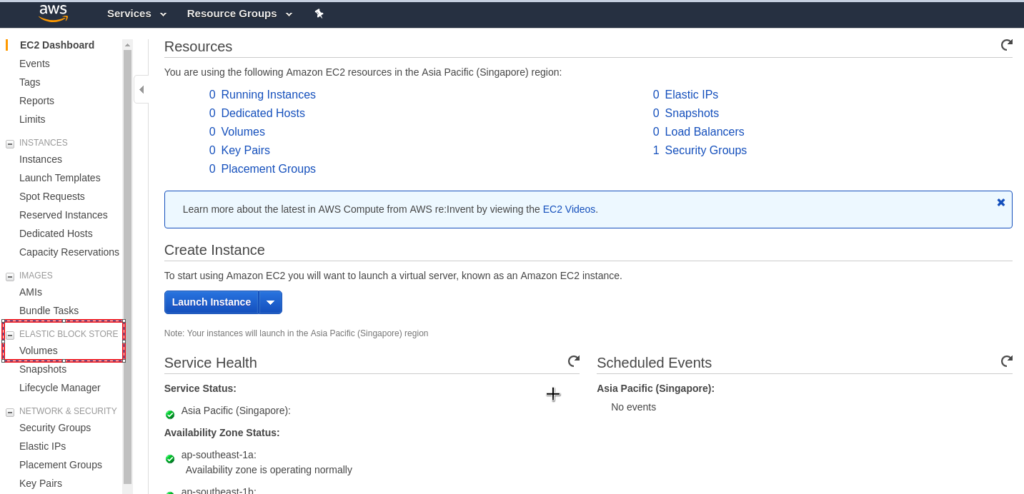This screenshot has height=494, width=1024.
Task: Click the pin shortcut icon in top bar
Action: coord(319,13)
